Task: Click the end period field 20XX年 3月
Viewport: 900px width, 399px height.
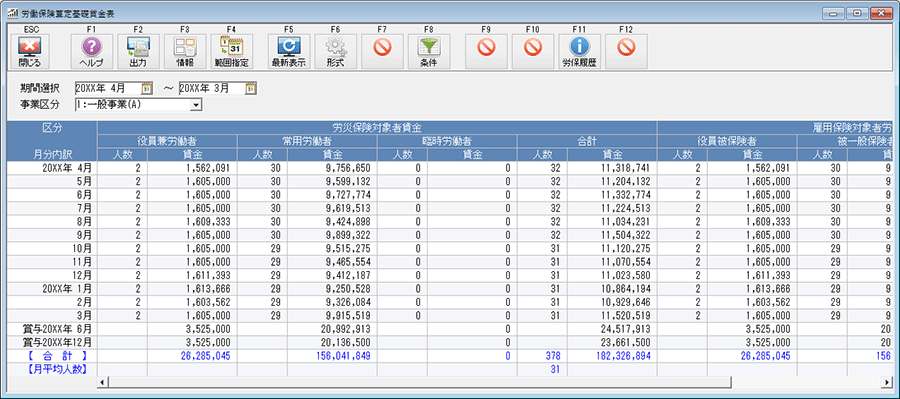Action: pos(212,88)
